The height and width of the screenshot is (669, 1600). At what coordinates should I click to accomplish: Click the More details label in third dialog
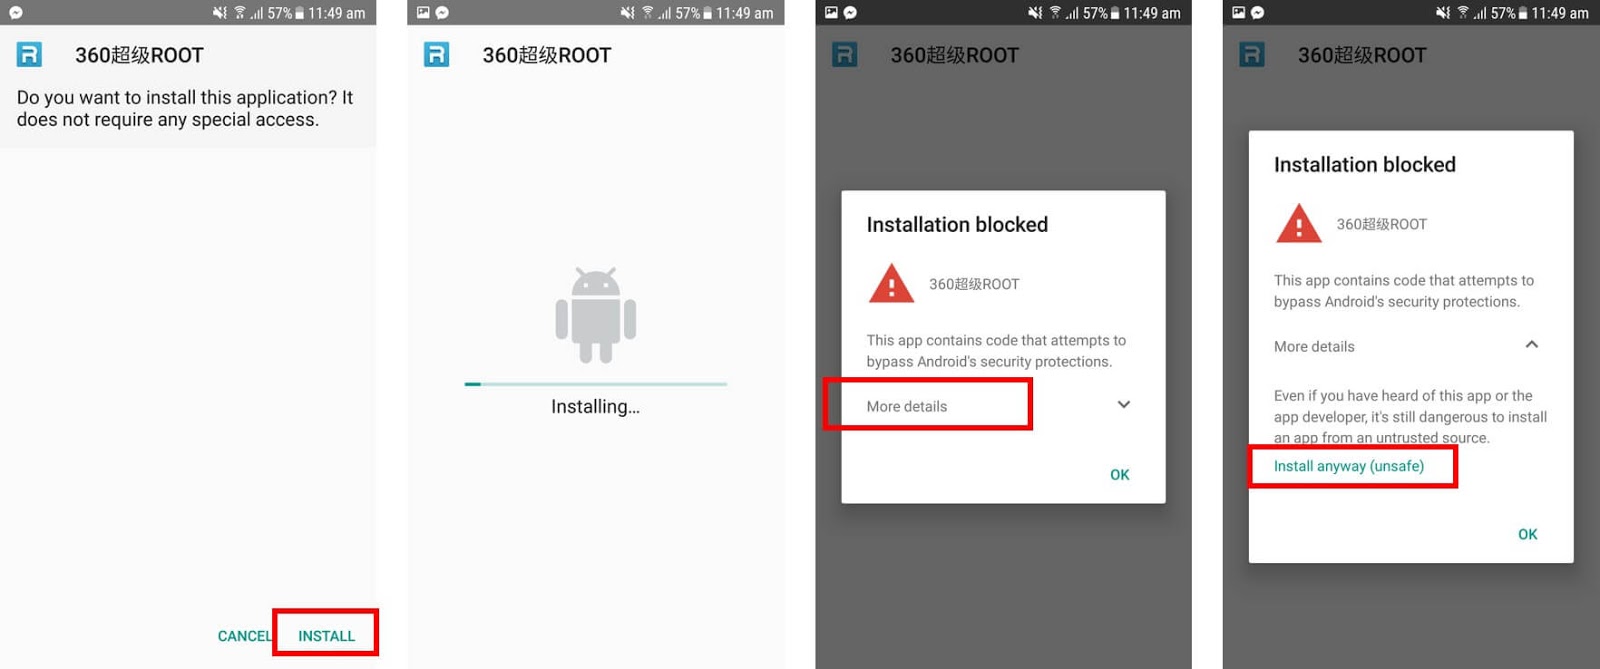tap(906, 406)
